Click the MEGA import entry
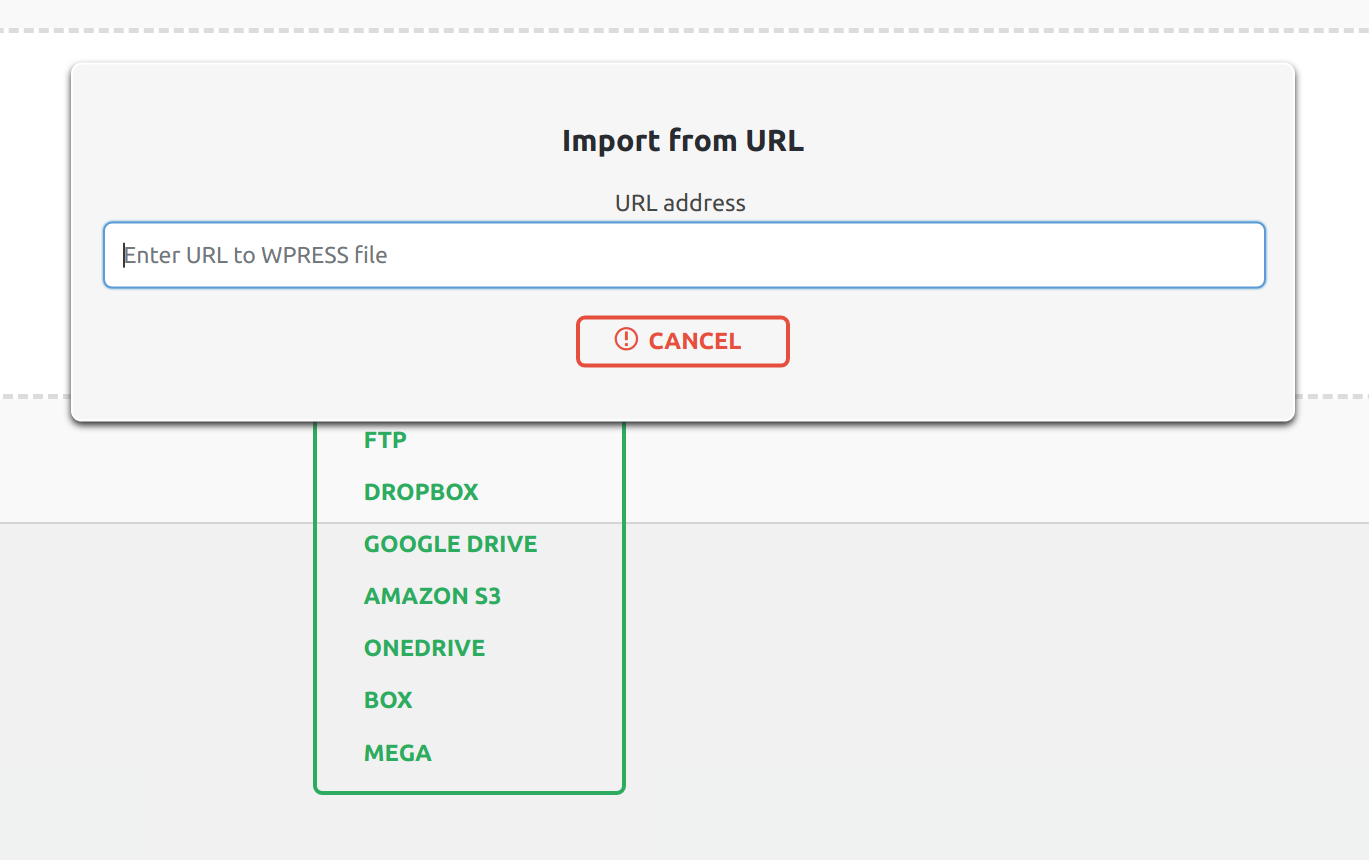 [x=397, y=752]
